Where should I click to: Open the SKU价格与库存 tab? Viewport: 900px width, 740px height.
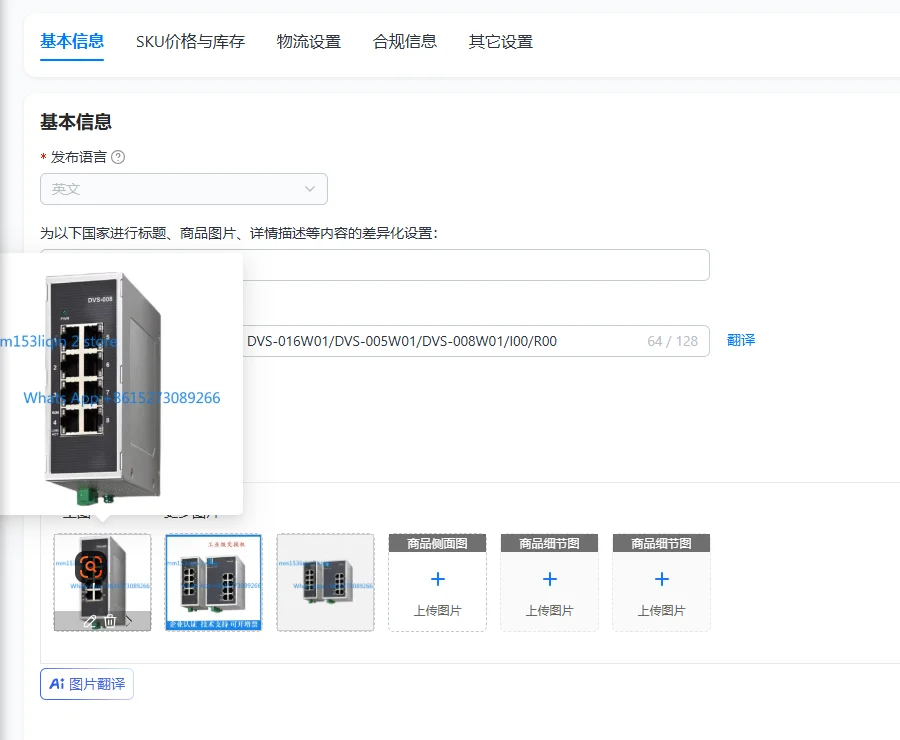click(190, 41)
